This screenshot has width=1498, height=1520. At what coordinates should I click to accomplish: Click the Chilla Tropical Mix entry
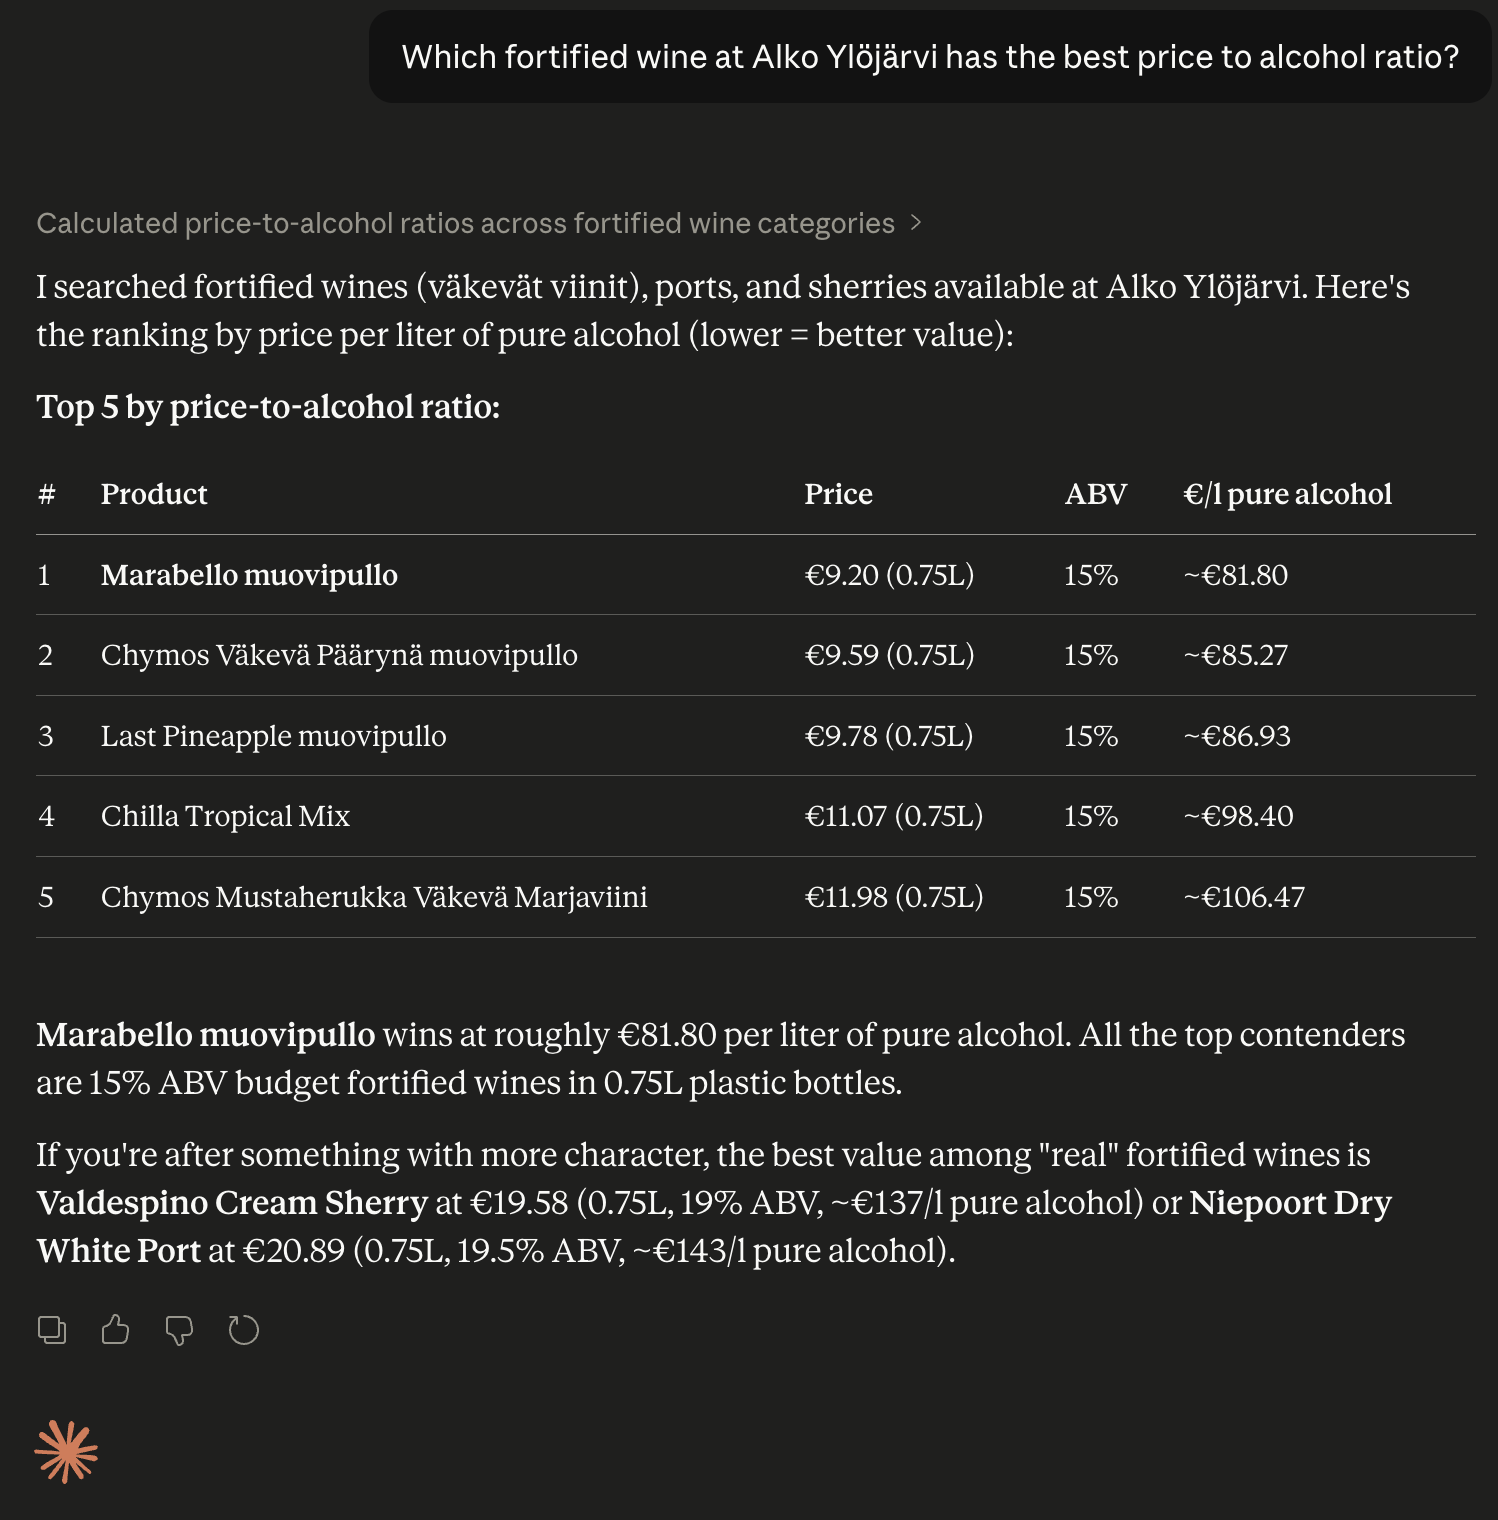point(225,816)
